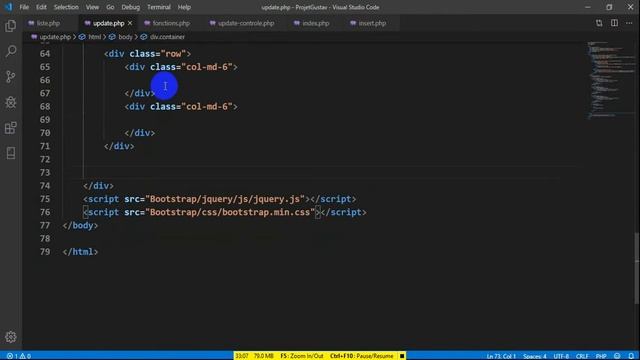
Task: Click the errors and warnings status indicator
Action: [x=19, y=356]
